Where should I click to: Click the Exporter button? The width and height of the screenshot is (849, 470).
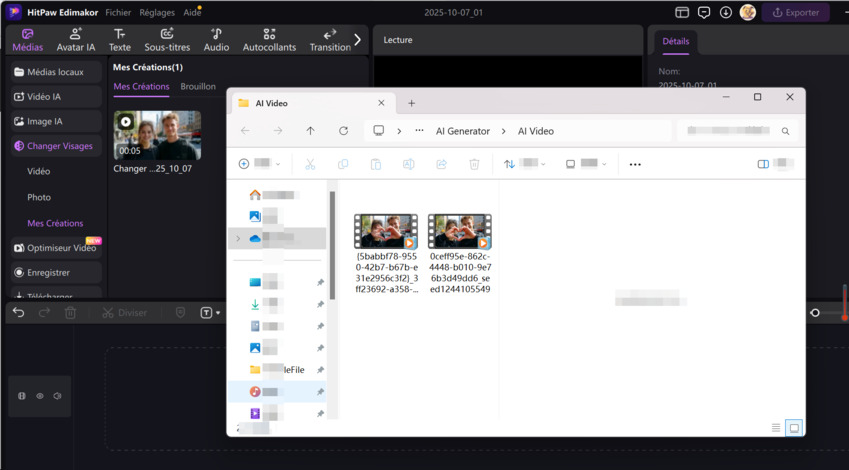[795, 13]
